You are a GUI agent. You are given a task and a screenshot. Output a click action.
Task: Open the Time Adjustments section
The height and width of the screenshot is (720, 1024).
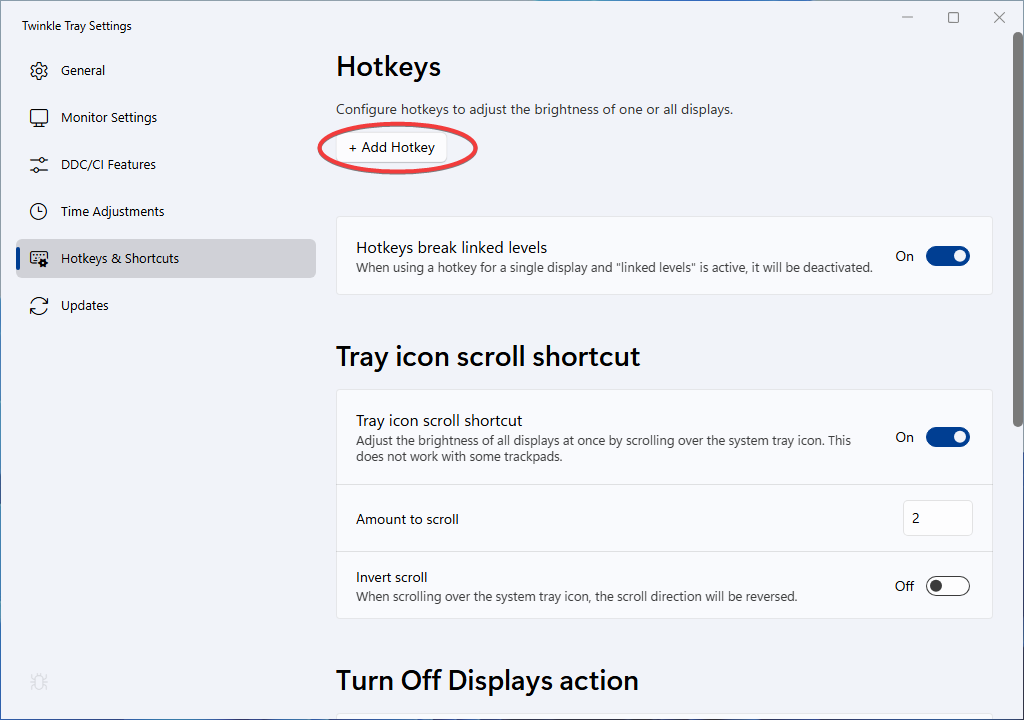point(112,212)
